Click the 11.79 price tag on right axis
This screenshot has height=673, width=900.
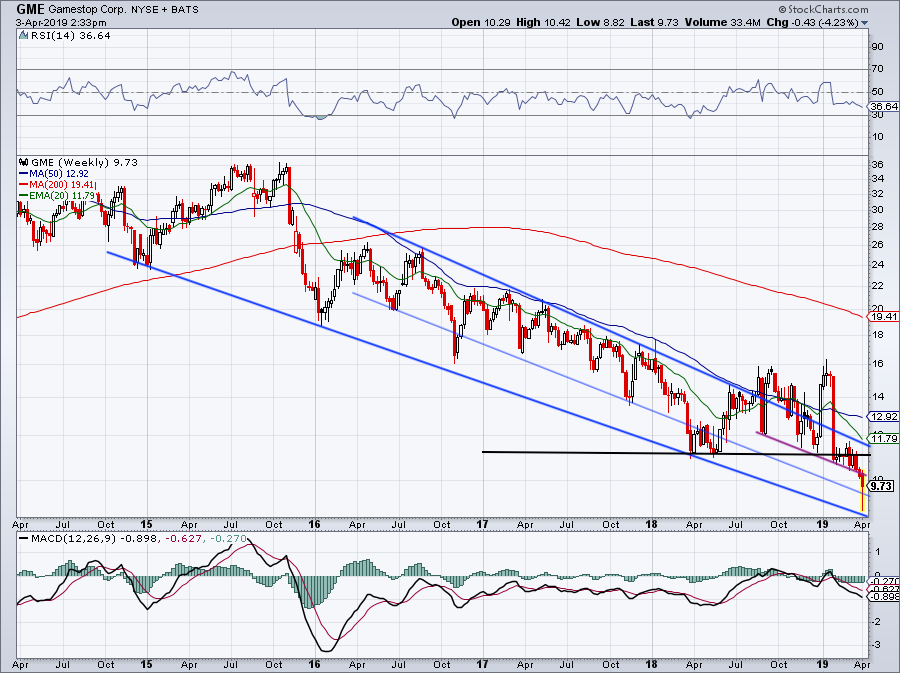[x=883, y=438]
